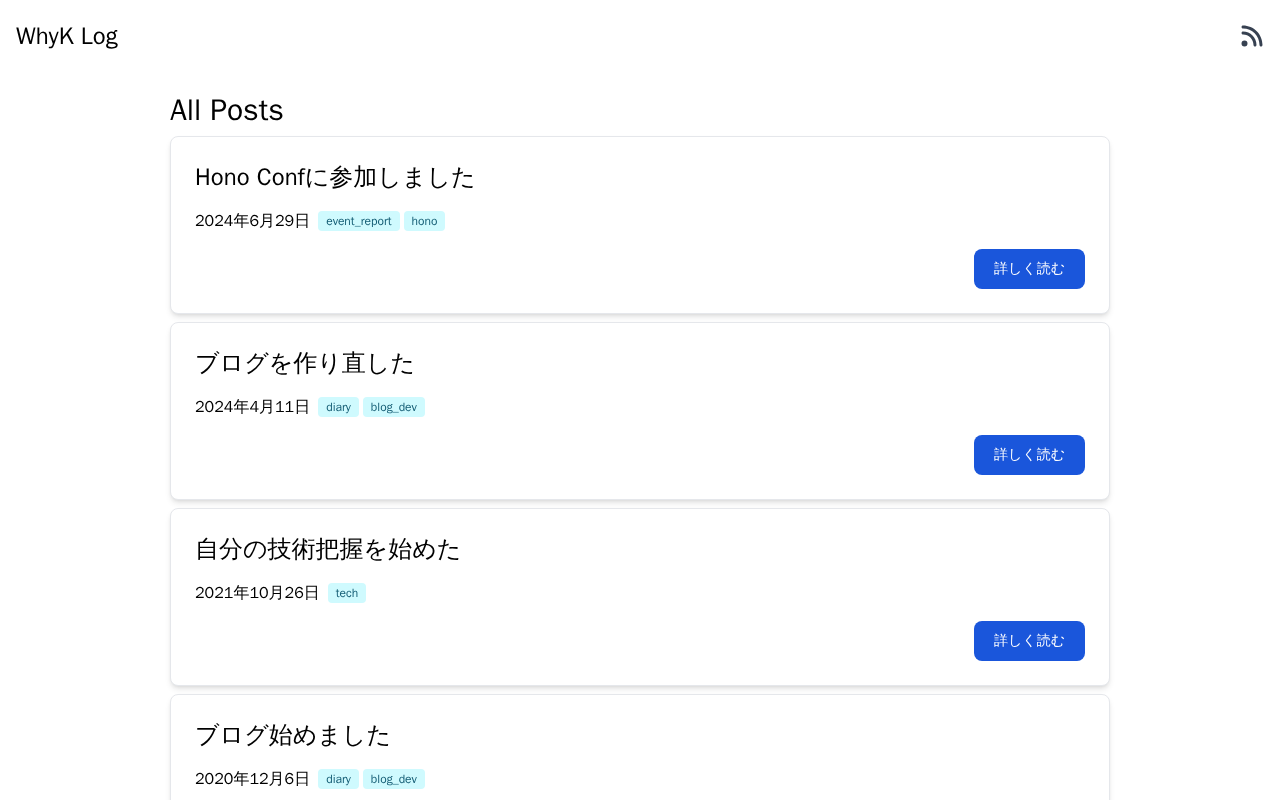This screenshot has width=1280, height=800.
Task: Click the diary tag on ブログを作り直した post
Action: click(x=338, y=407)
